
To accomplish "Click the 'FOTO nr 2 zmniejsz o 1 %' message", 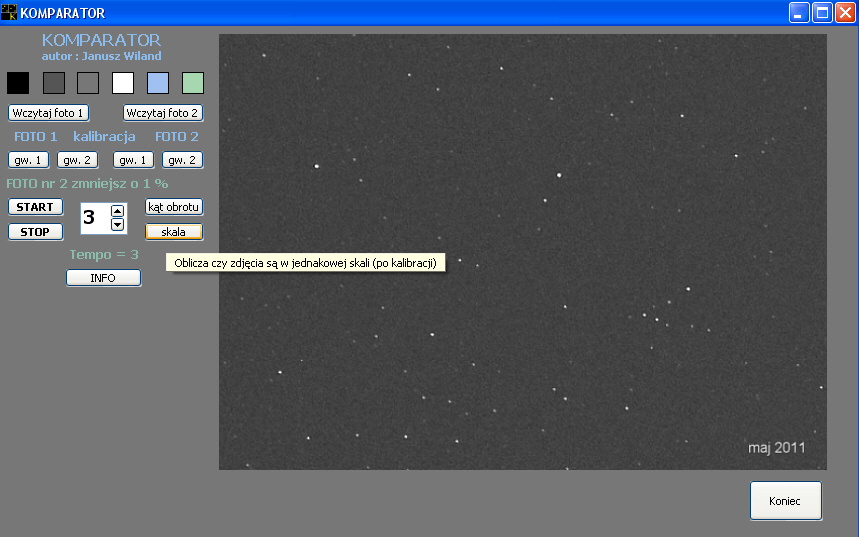I will pos(87,184).
